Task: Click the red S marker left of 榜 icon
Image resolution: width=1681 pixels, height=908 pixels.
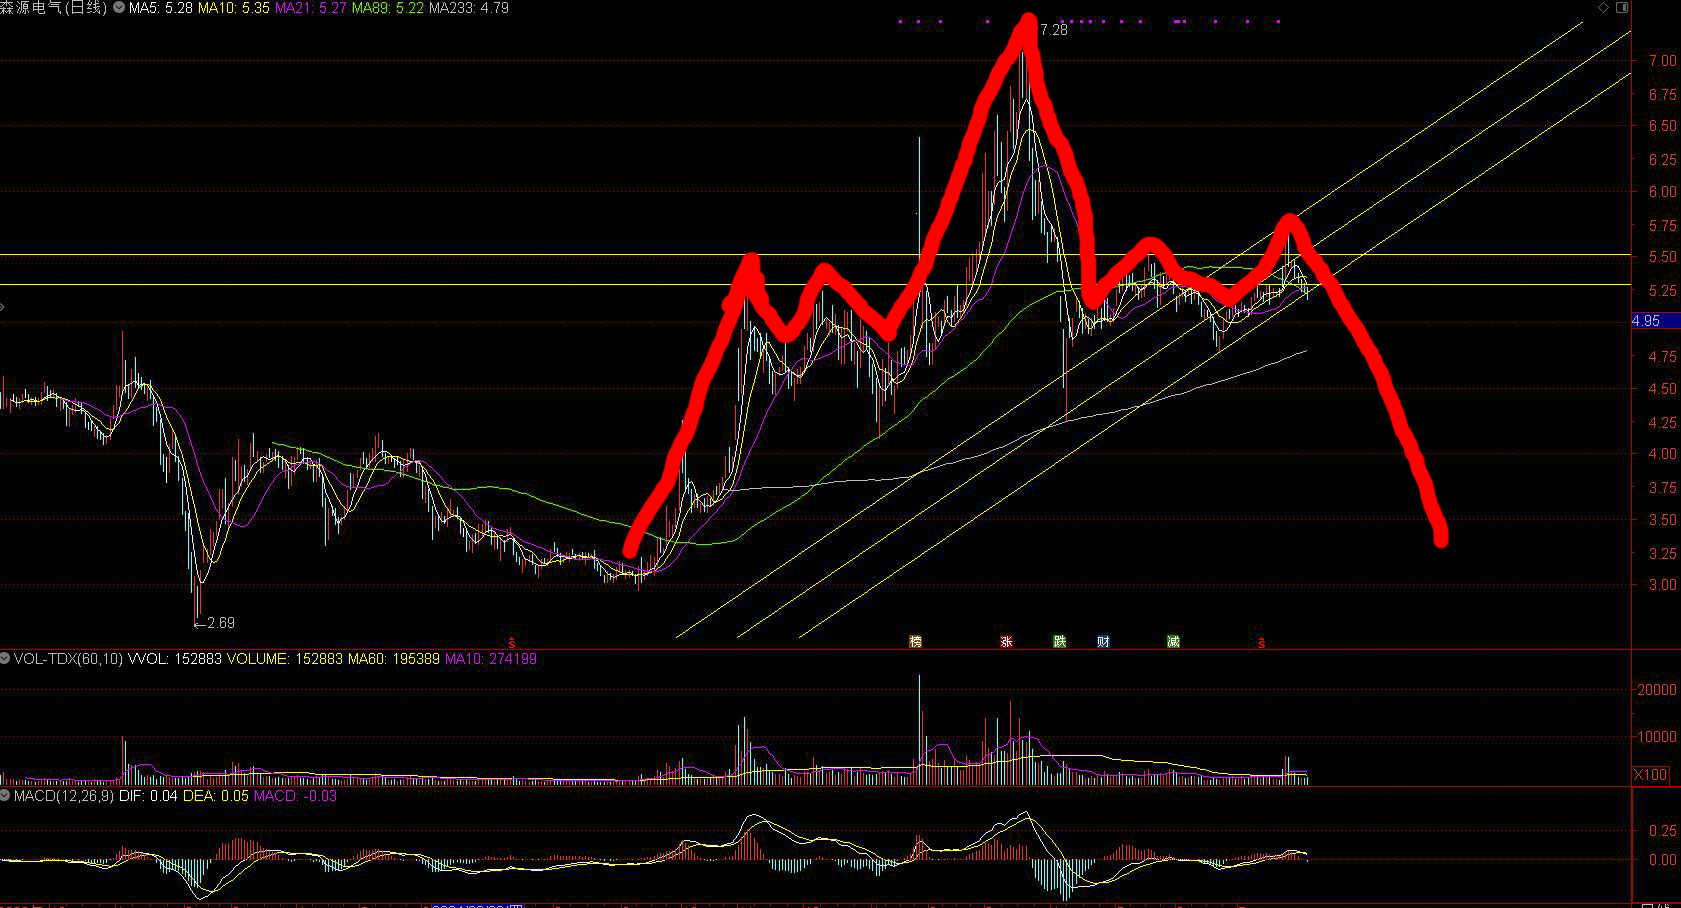Action: tap(512, 642)
